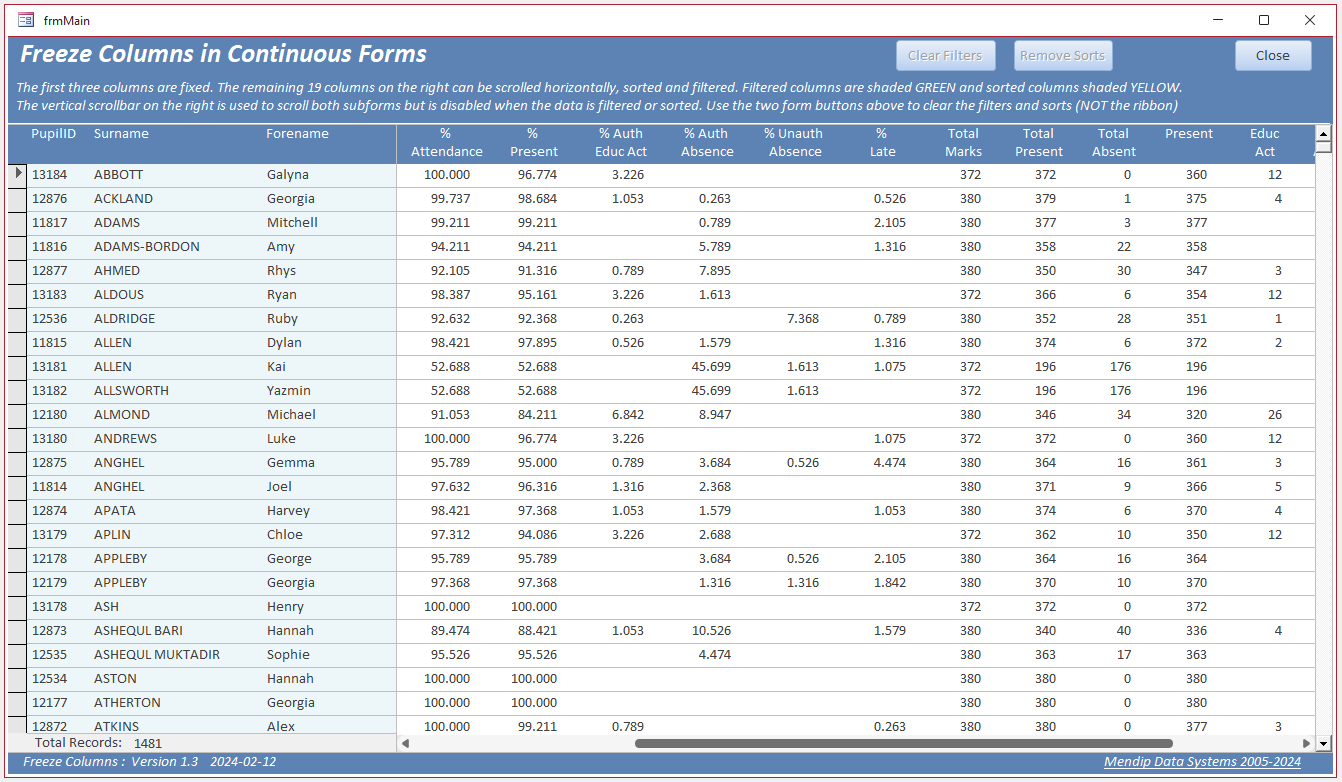The image size is (1342, 782).
Task: Click the PupilID column header
Action: [54, 134]
